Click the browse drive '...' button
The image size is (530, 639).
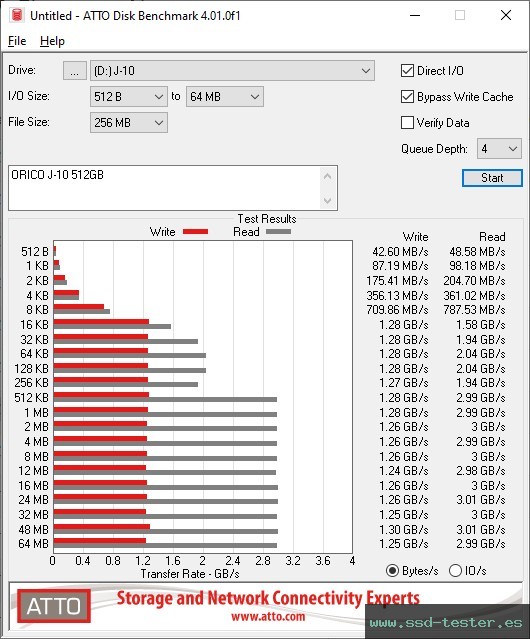pyautogui.click(x=75, y=71)
